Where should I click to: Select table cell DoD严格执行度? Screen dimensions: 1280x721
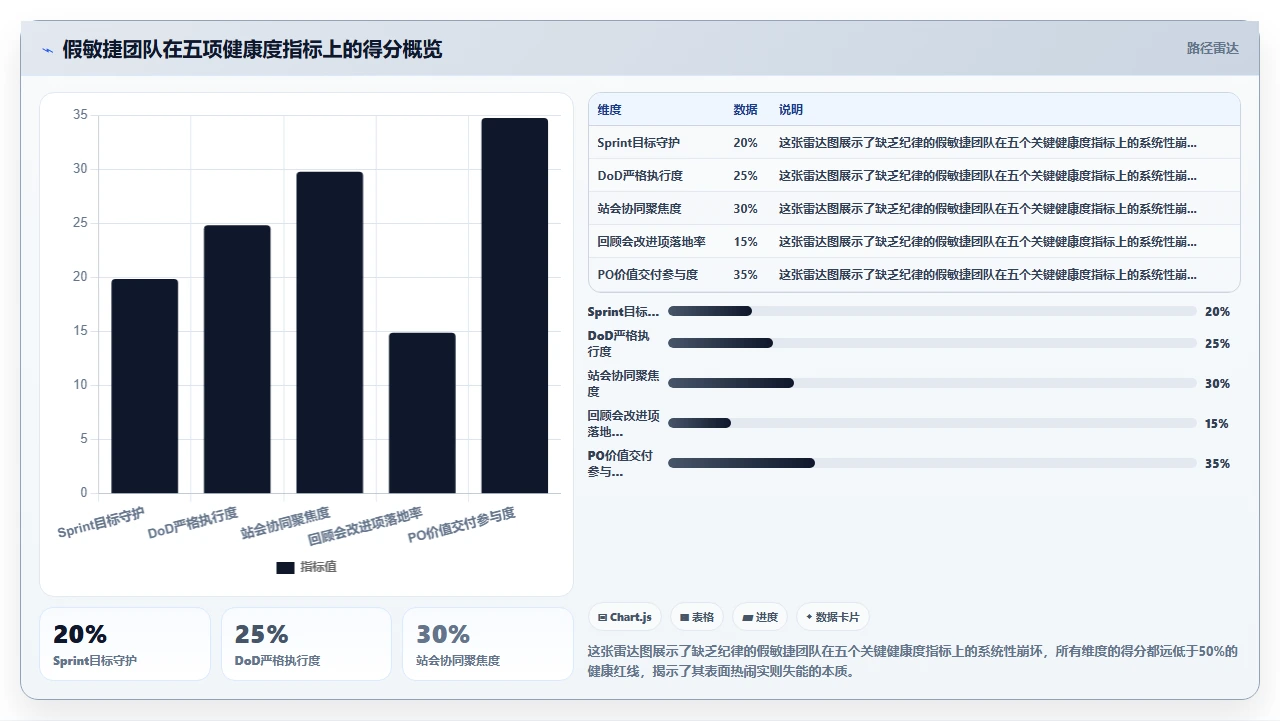[x=640, y=176]
